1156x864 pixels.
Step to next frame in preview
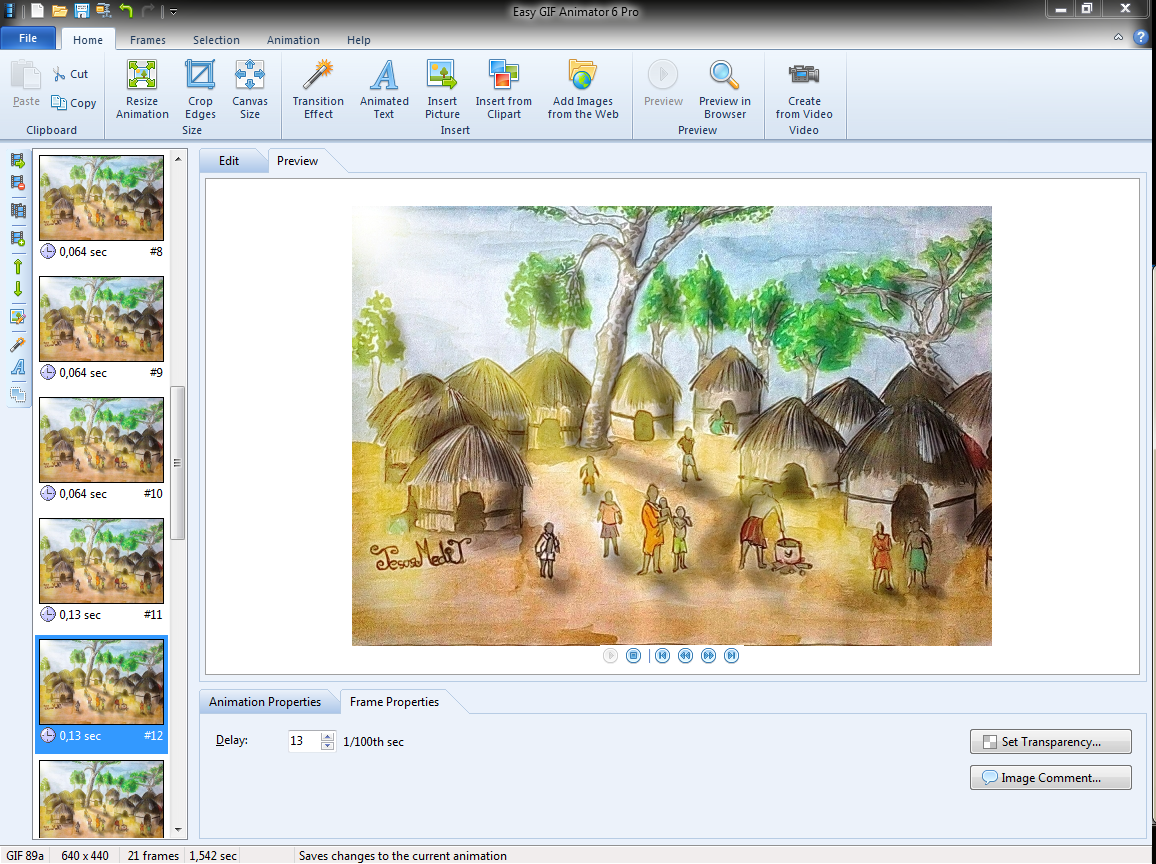[708, 655]
